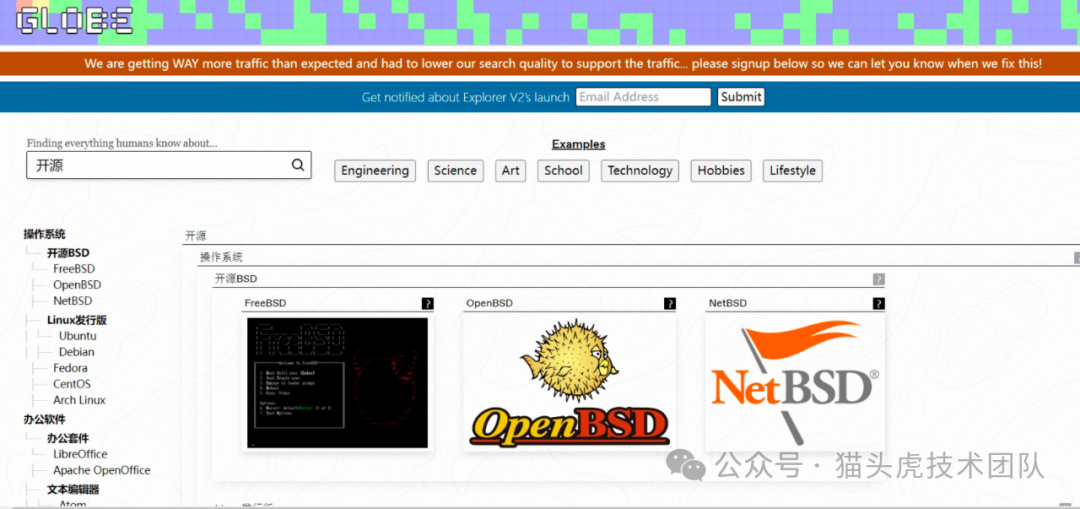This screenshot has height=509, width=1080.
Task: Click the search box containing 开源
Action: 169,165
